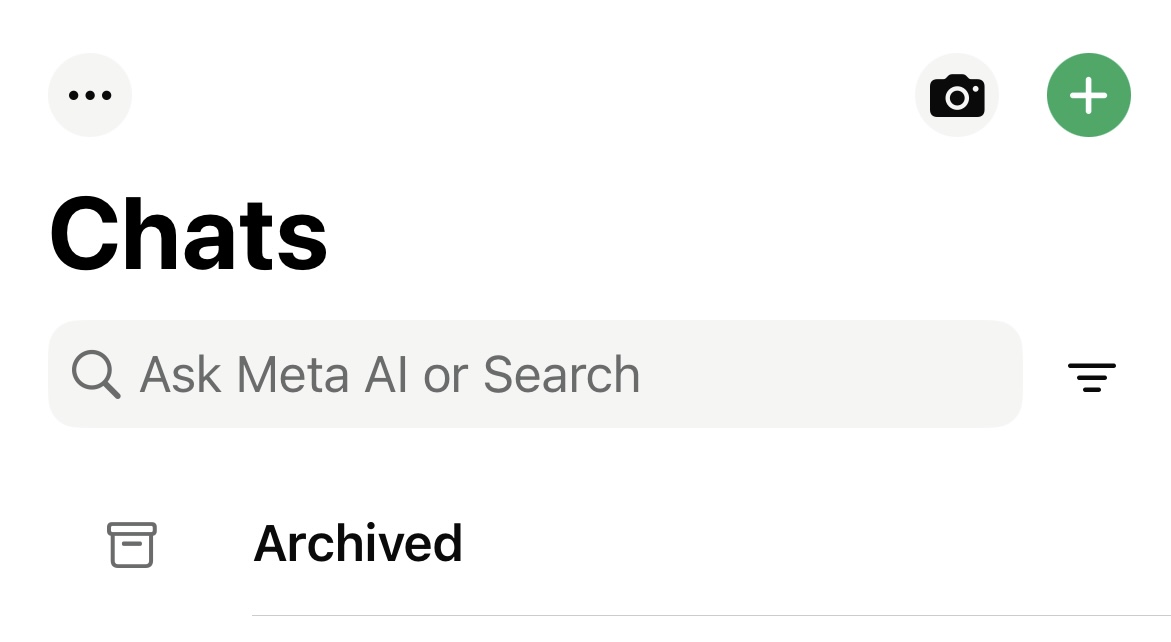Click the gray circle ellipsis button
The width and height of the screenshot is (1171, 642).
pos(90,95)
